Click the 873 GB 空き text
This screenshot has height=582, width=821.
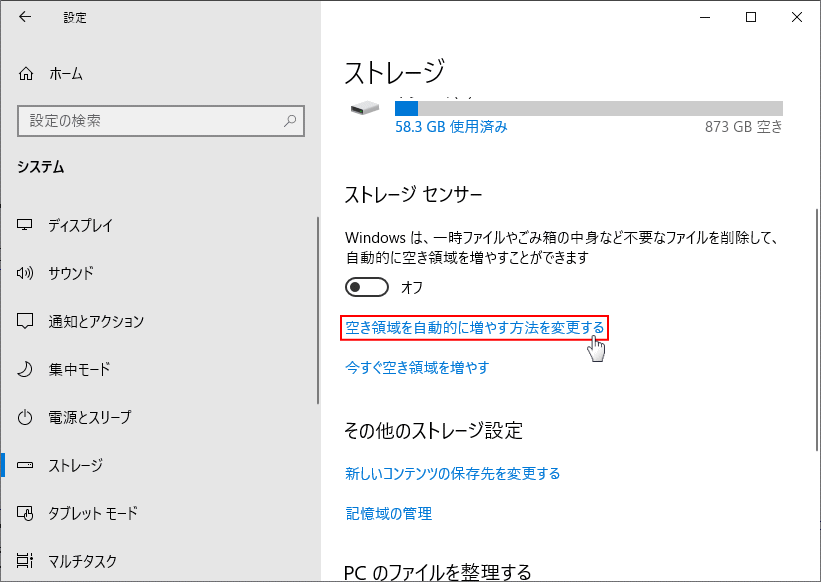point(744,127)
